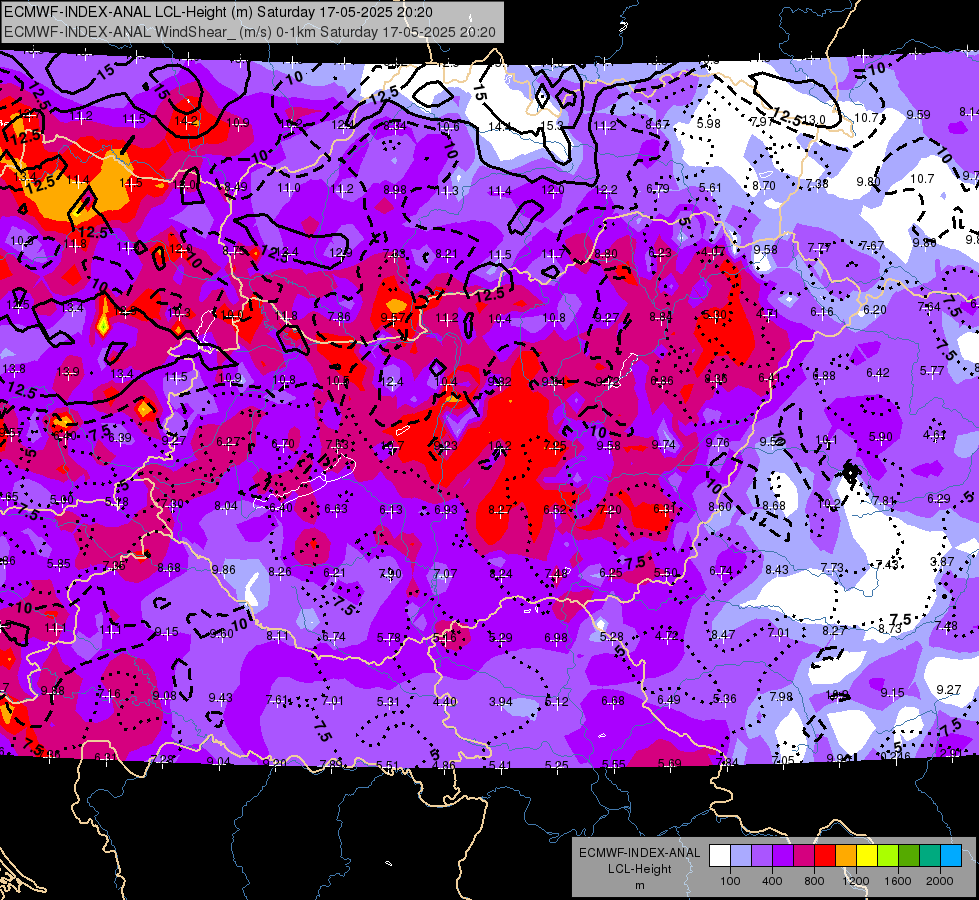The width and height of the screenshot is (979, 900).
Task: Click the grid value 5.98
Action: pyautogui.click(x=709, y=124)
